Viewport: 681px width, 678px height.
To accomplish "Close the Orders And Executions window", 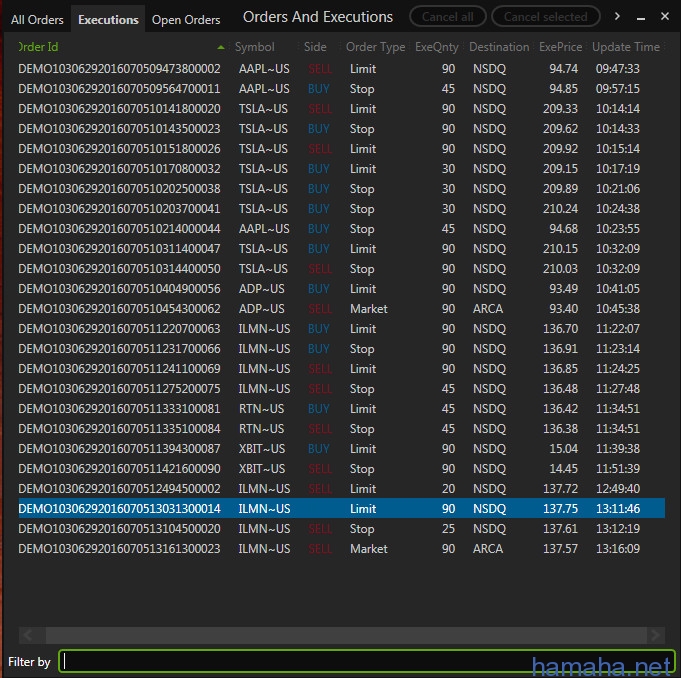I will pos(664,16).
